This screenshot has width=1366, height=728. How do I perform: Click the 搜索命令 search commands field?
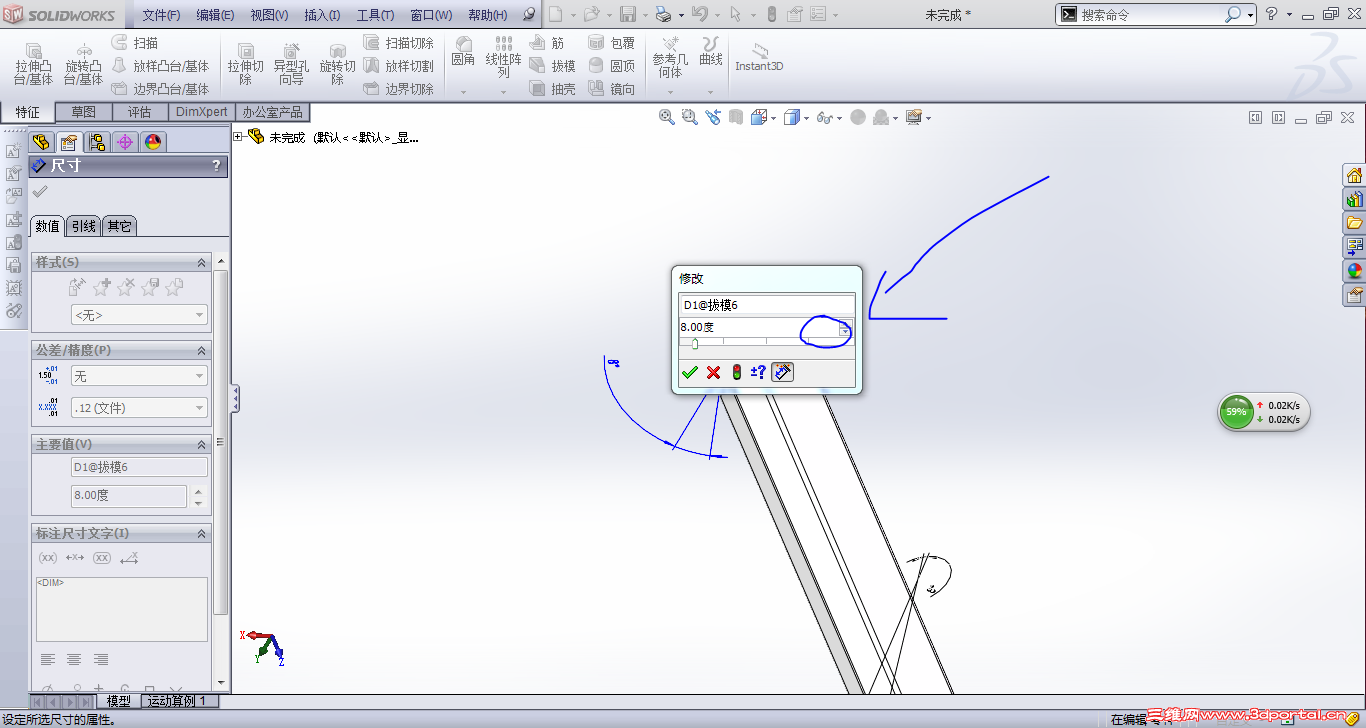point(1152,15)
